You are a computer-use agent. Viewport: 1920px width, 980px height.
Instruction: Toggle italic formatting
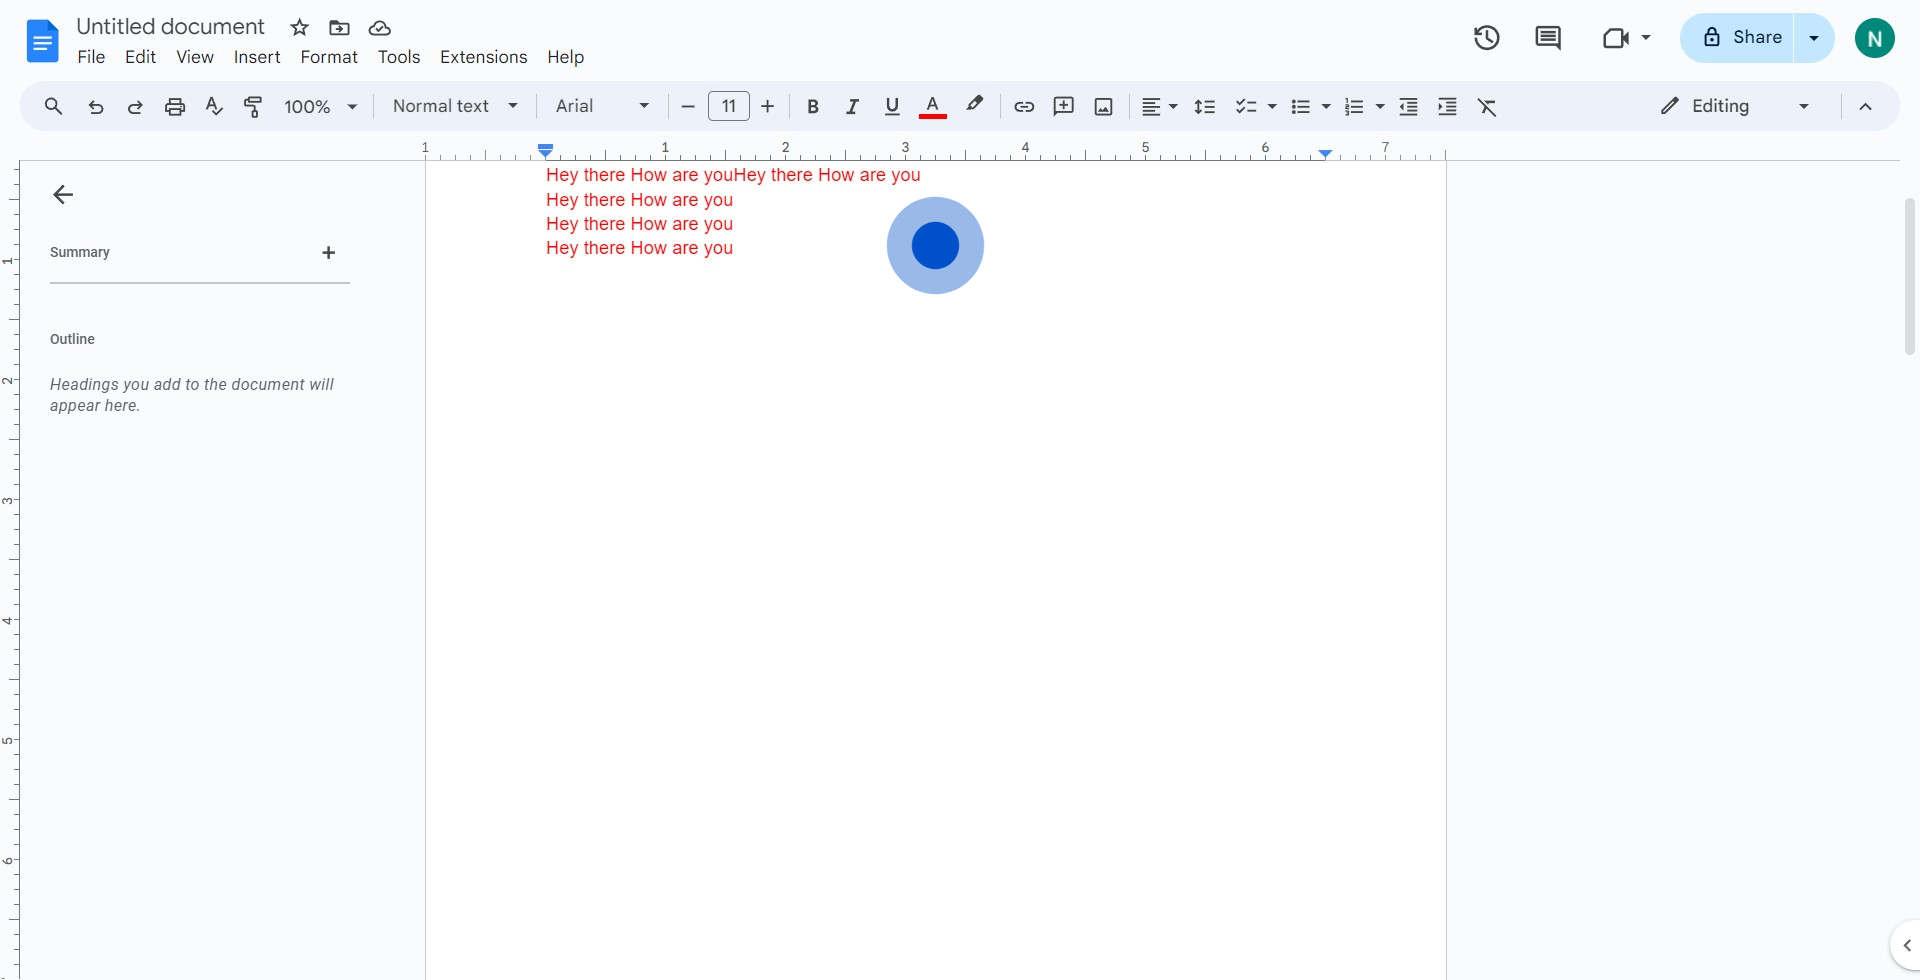(852, 106)
